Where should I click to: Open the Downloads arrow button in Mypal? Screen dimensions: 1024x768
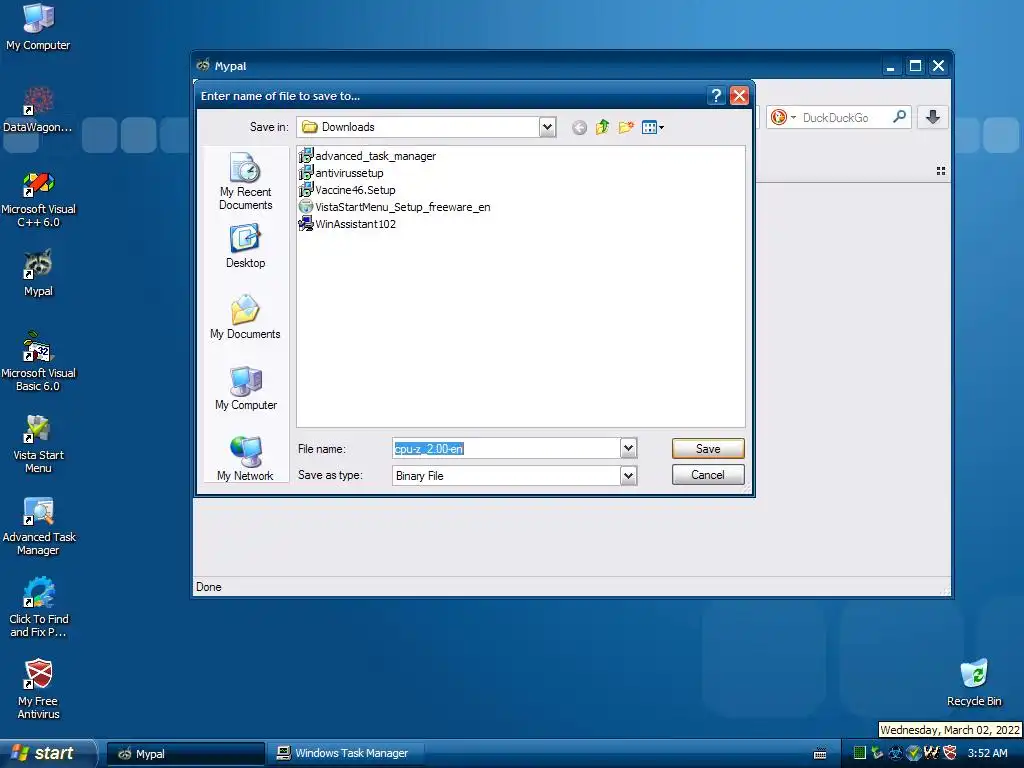coord(933,117)
